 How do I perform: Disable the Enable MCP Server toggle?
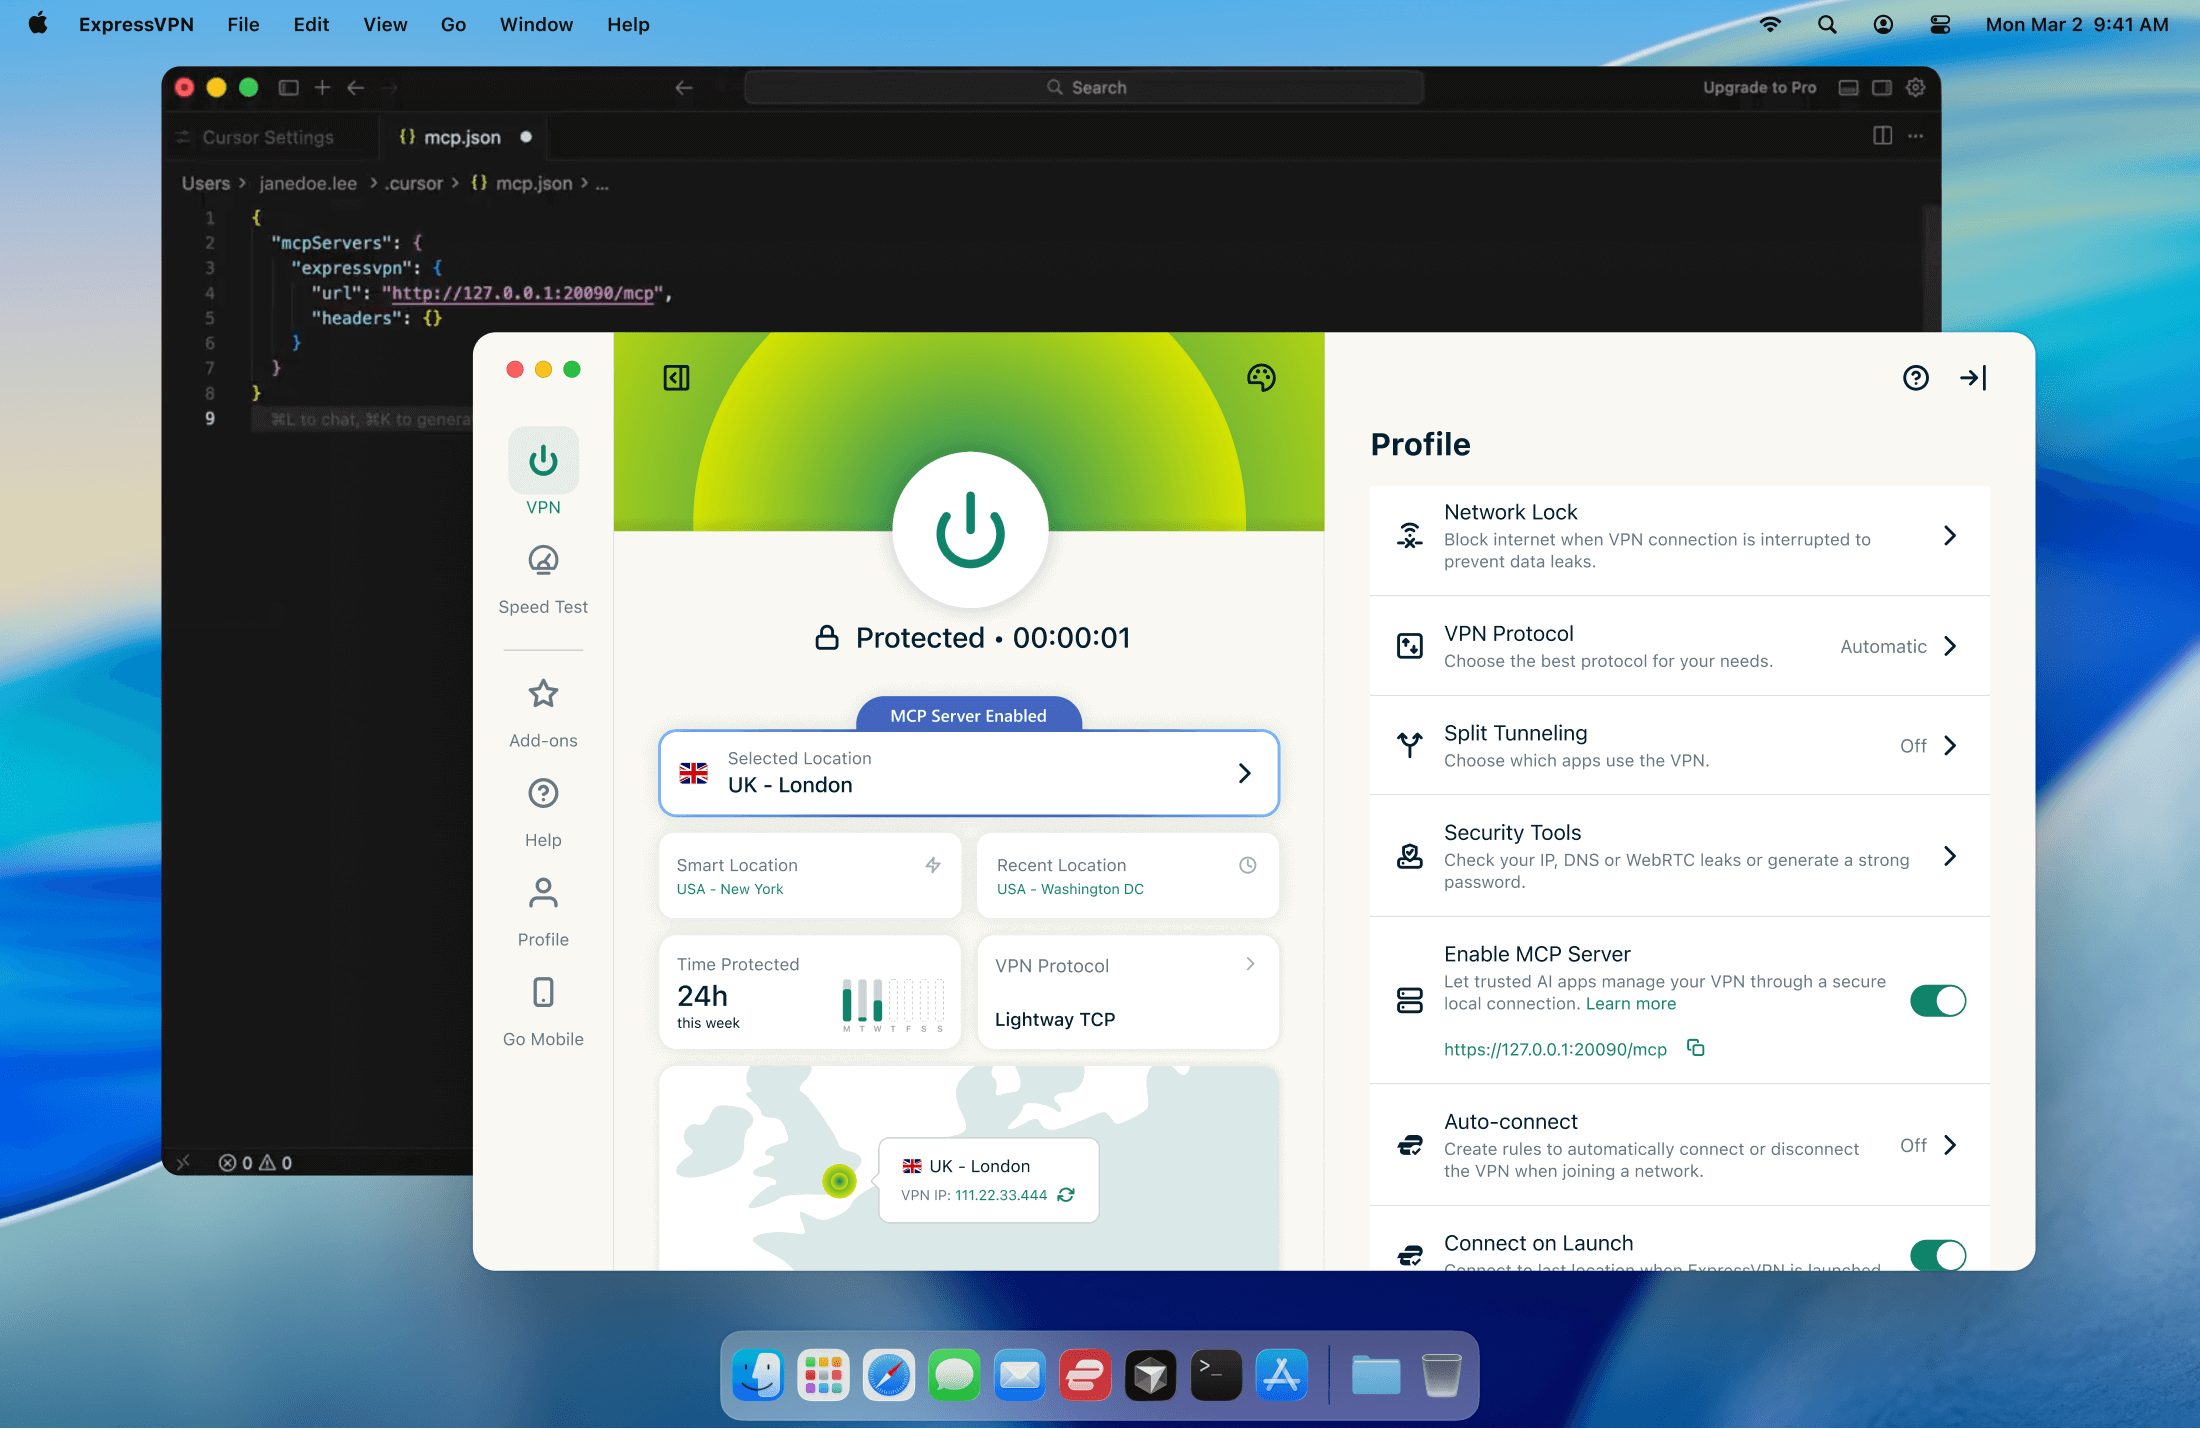click(x=1937, y=1001)
